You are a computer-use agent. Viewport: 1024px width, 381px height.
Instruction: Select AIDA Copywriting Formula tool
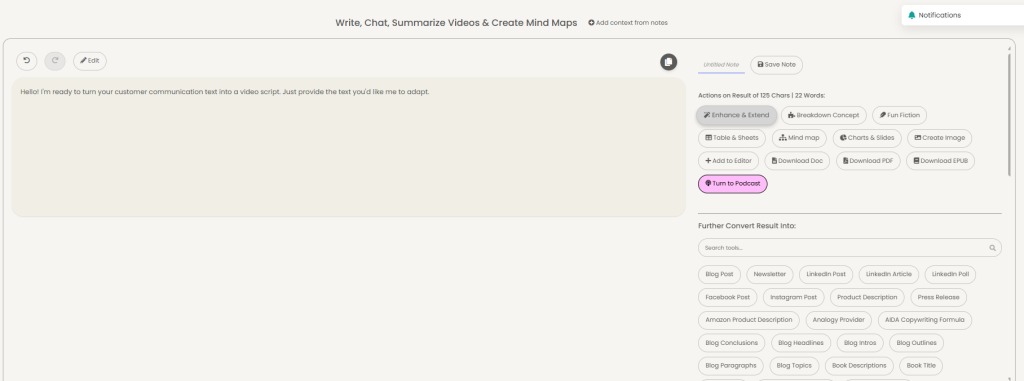(925, 320)
